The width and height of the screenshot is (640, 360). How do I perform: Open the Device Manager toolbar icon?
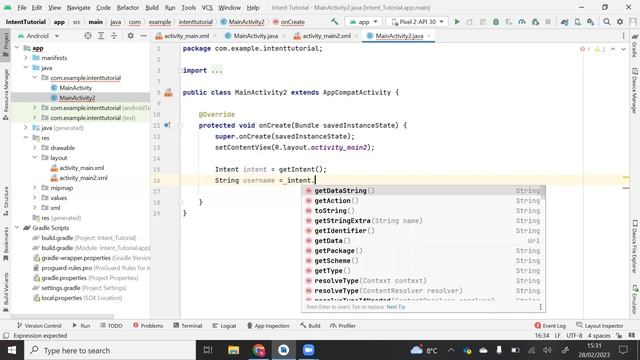click(578, 22)
